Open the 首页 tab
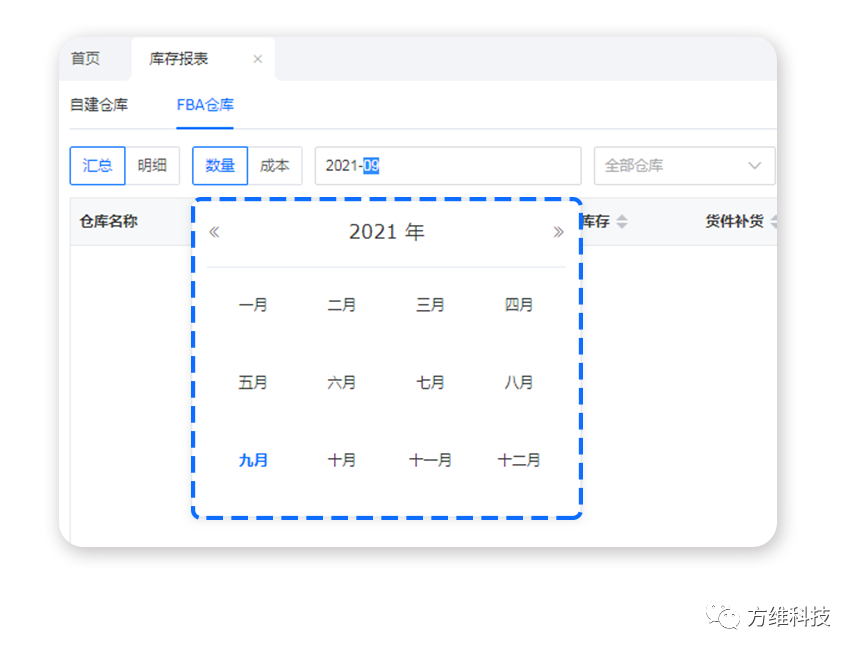 (x=85, y=59)
